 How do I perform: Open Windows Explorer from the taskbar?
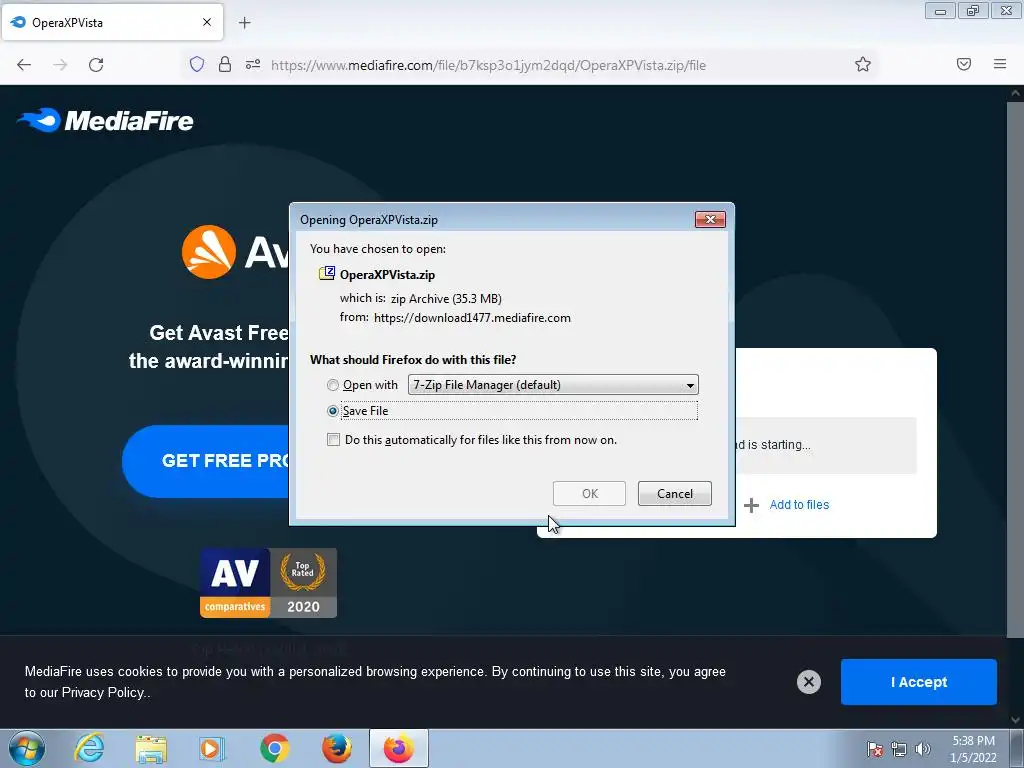click(151, 748)
